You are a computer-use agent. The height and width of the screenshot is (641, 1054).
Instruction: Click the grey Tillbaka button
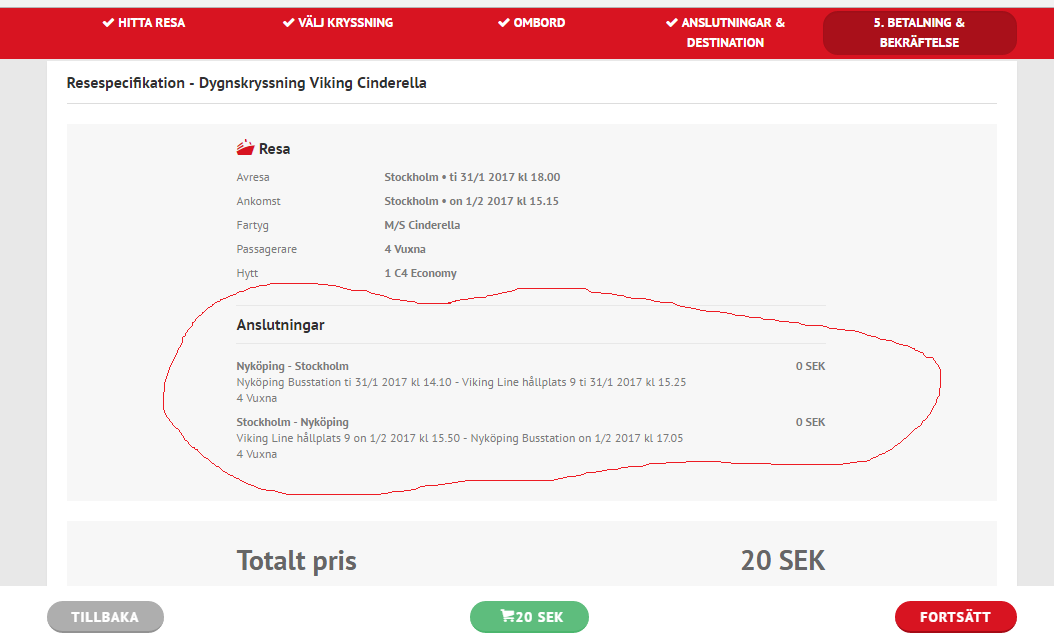pyautogui.click(x=106, y=617)
